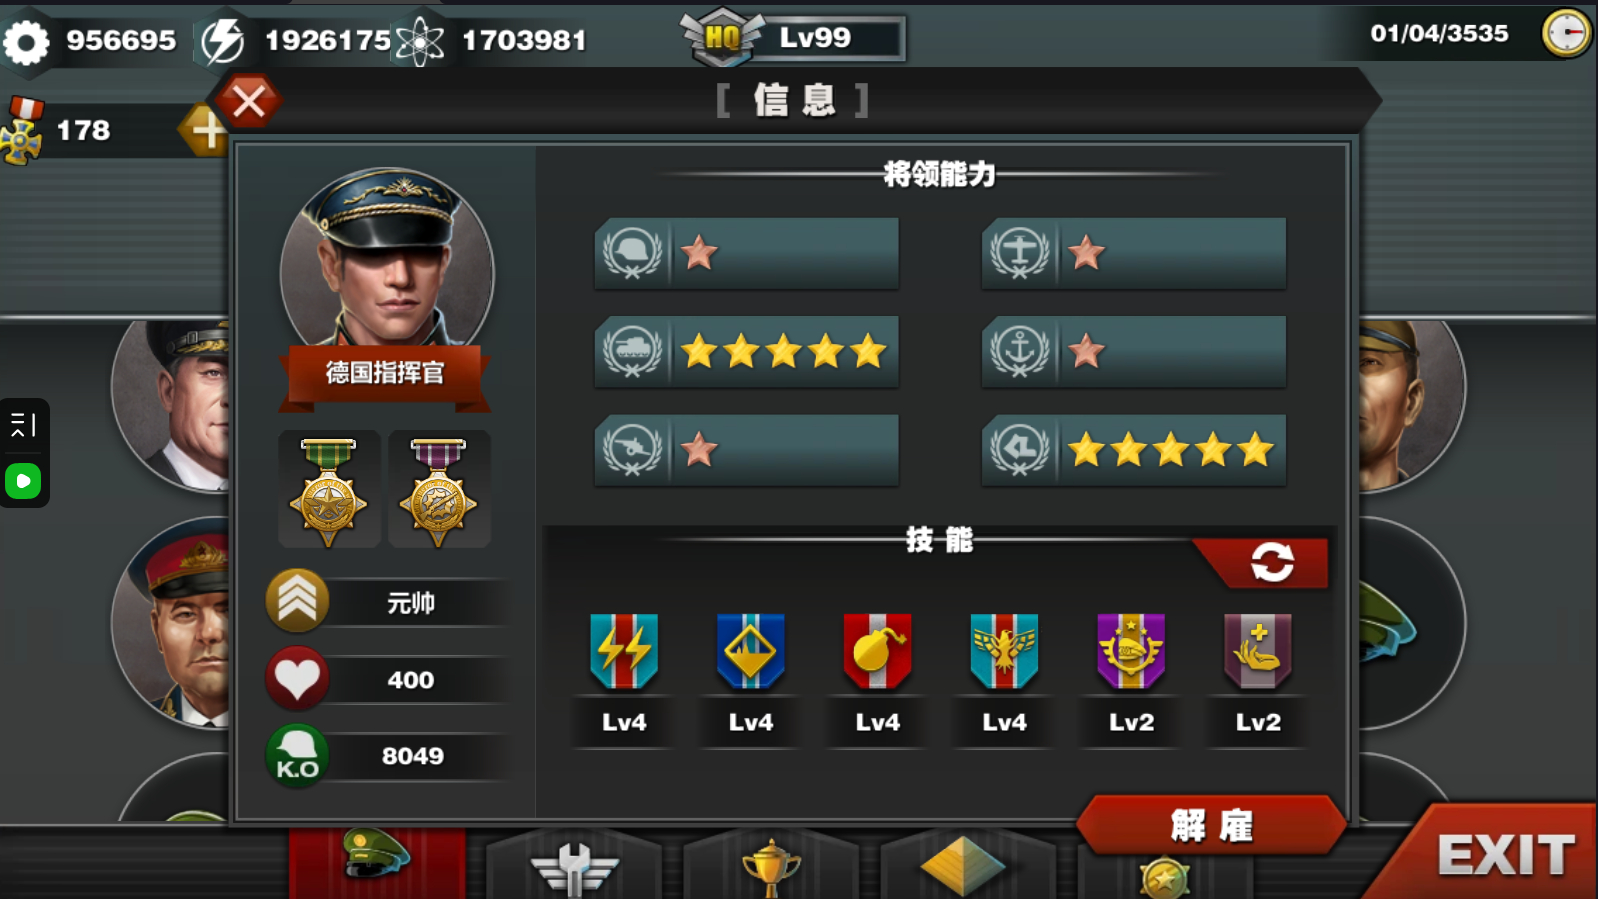Click the purple ribbon medal

pyautogui.click(x=439, y=490)
